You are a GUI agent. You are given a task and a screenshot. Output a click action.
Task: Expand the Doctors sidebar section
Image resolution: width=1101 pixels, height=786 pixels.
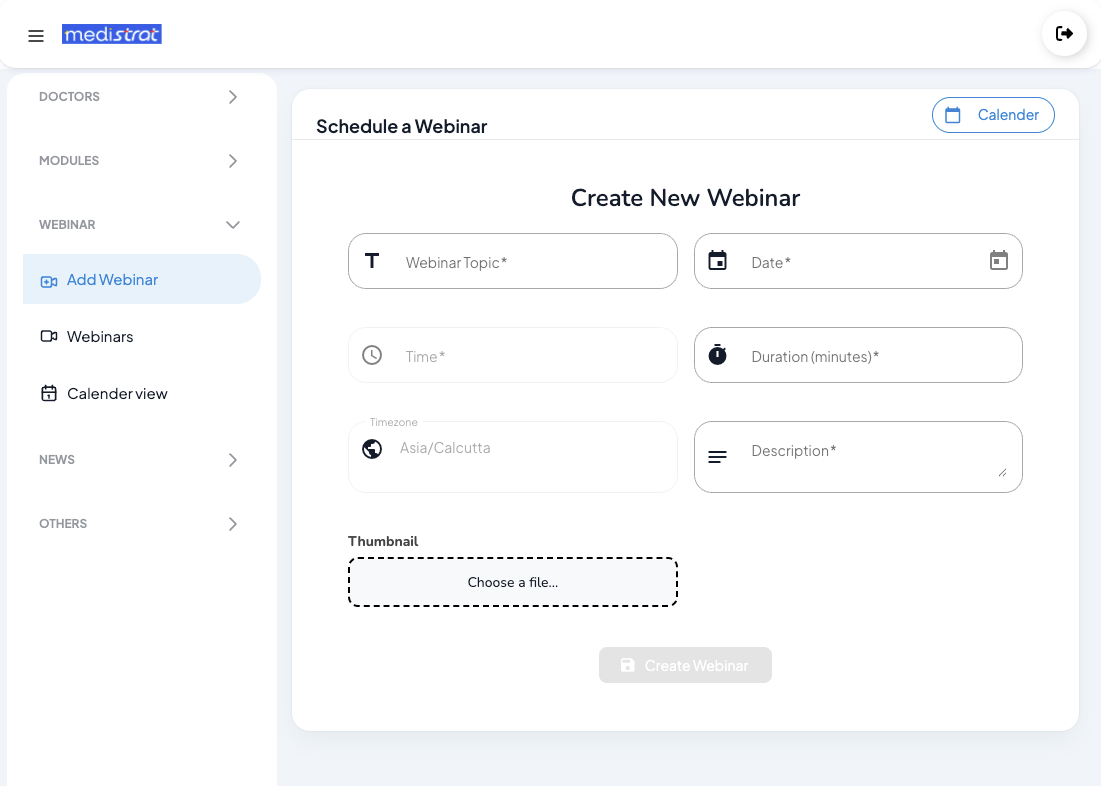(x=232, y=97)
